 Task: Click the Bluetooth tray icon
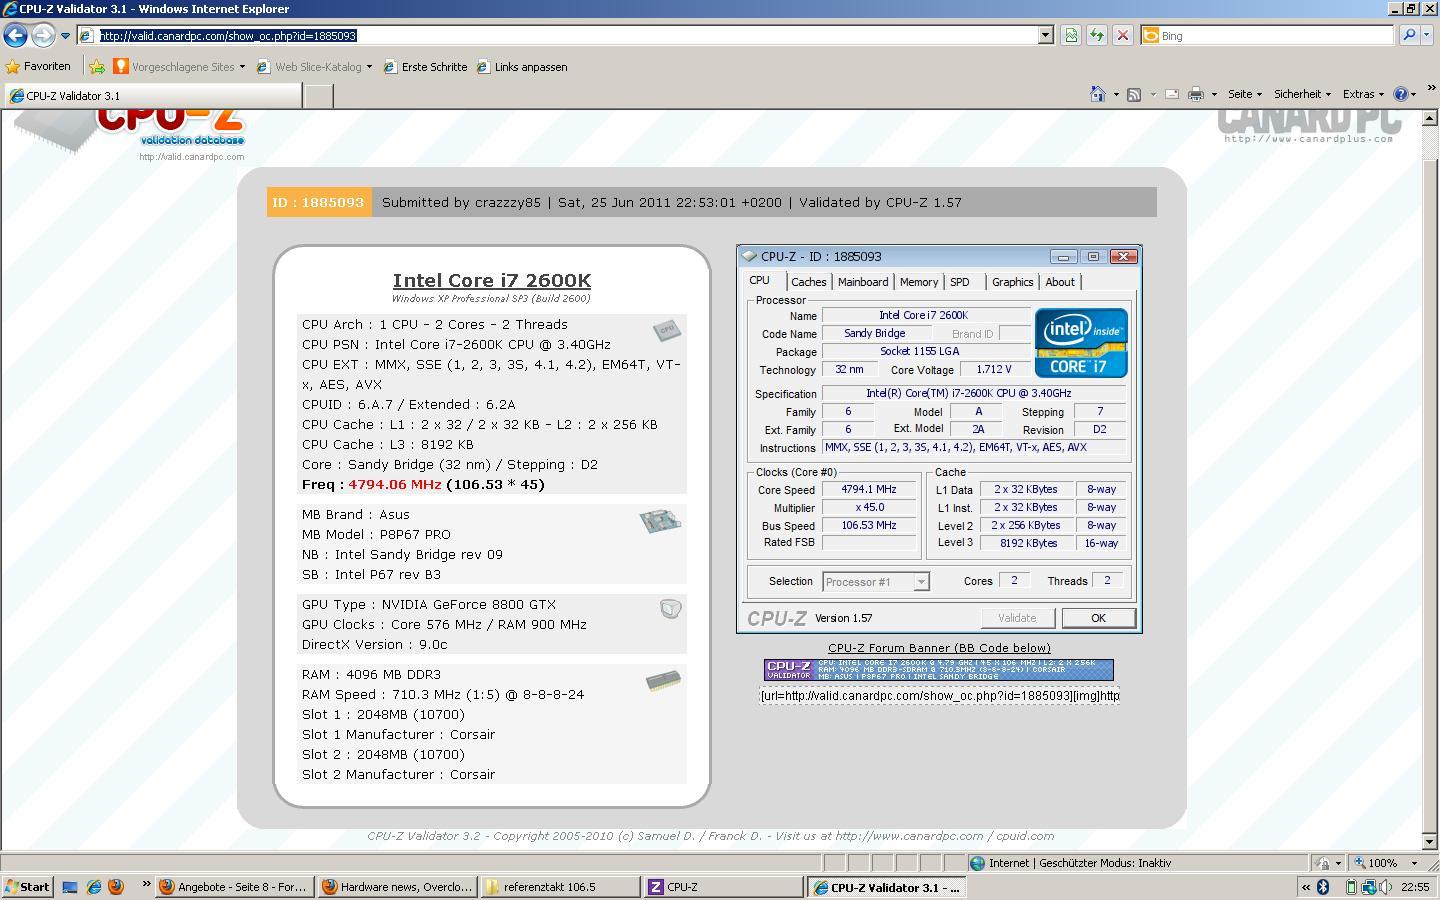(x=1322, y=887)
